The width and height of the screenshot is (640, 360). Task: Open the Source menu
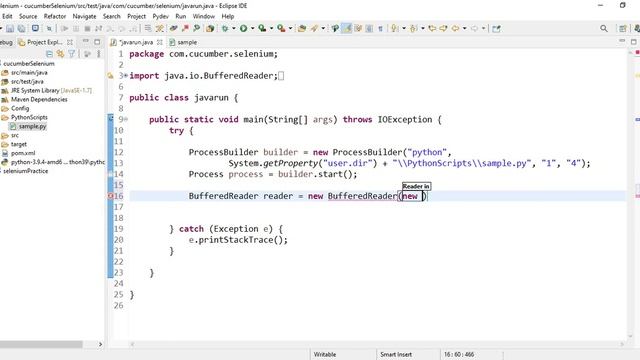28,16
